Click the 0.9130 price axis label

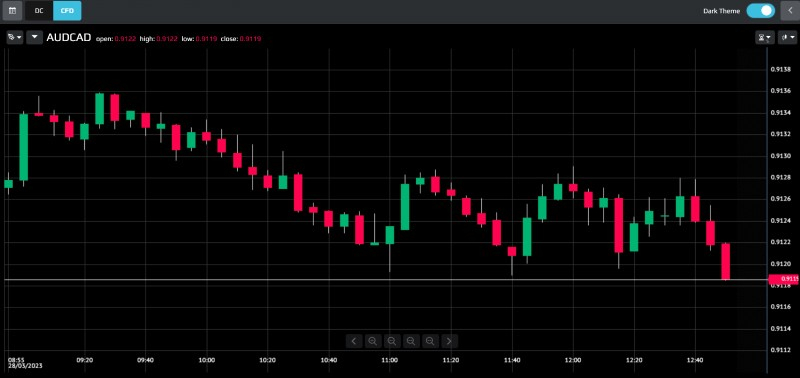780,156
